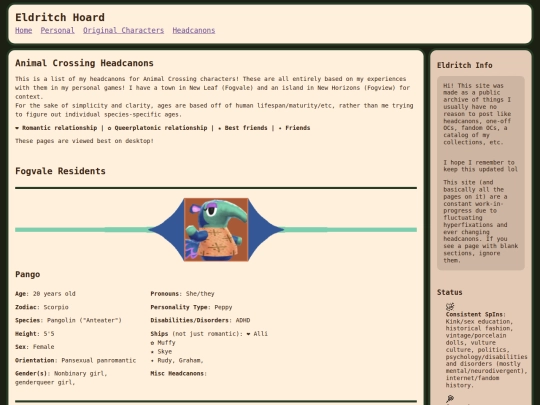This screenshot has height=405, width=540.
Task: Click the Consistent SpIns label
Action: click(475, 314)
